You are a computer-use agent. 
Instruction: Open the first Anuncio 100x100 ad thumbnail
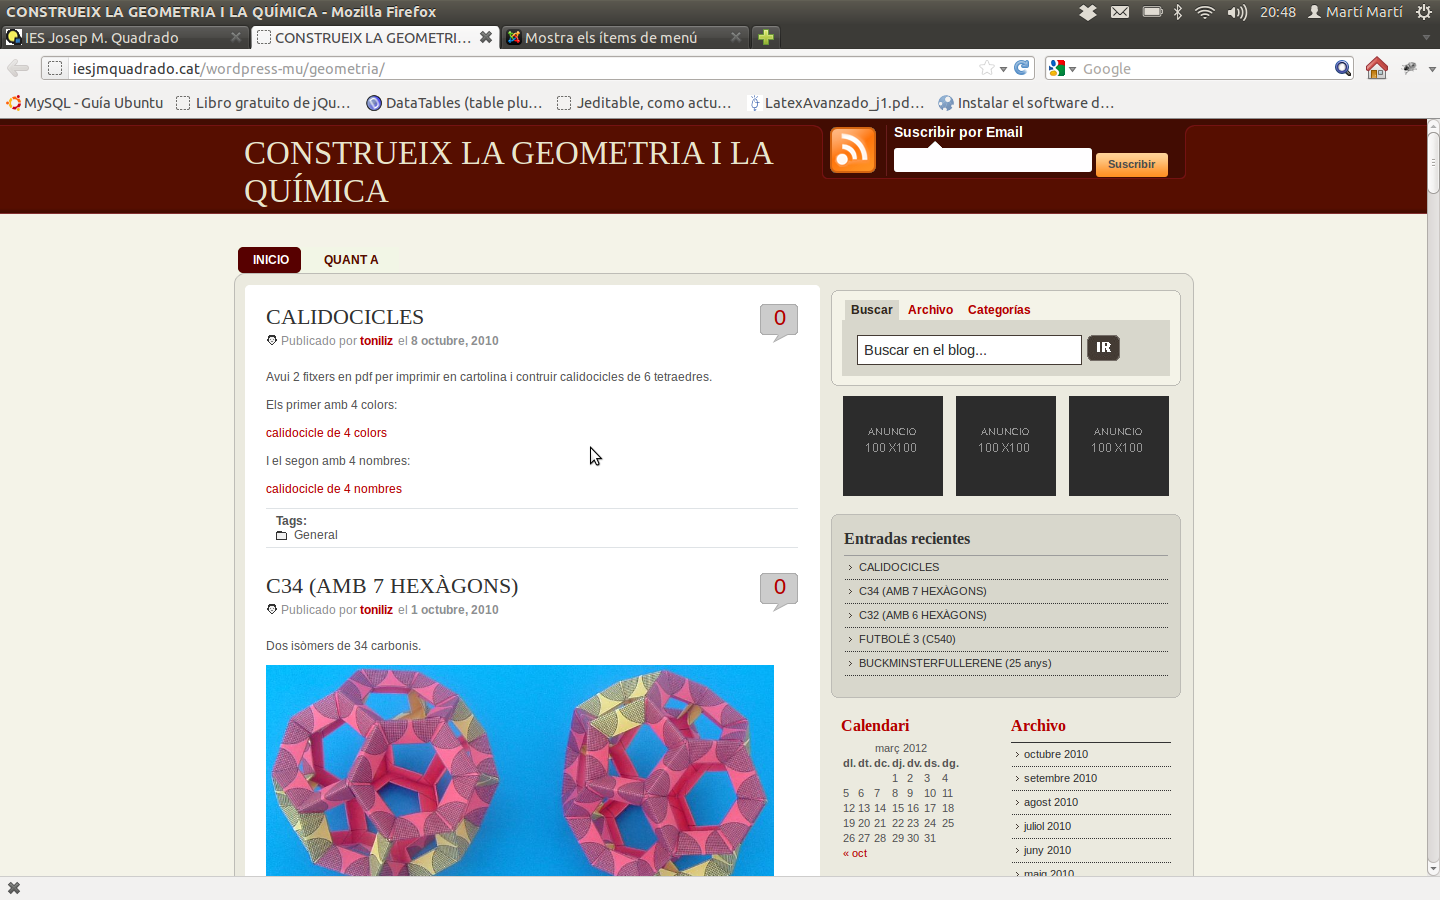pos(892,446)
